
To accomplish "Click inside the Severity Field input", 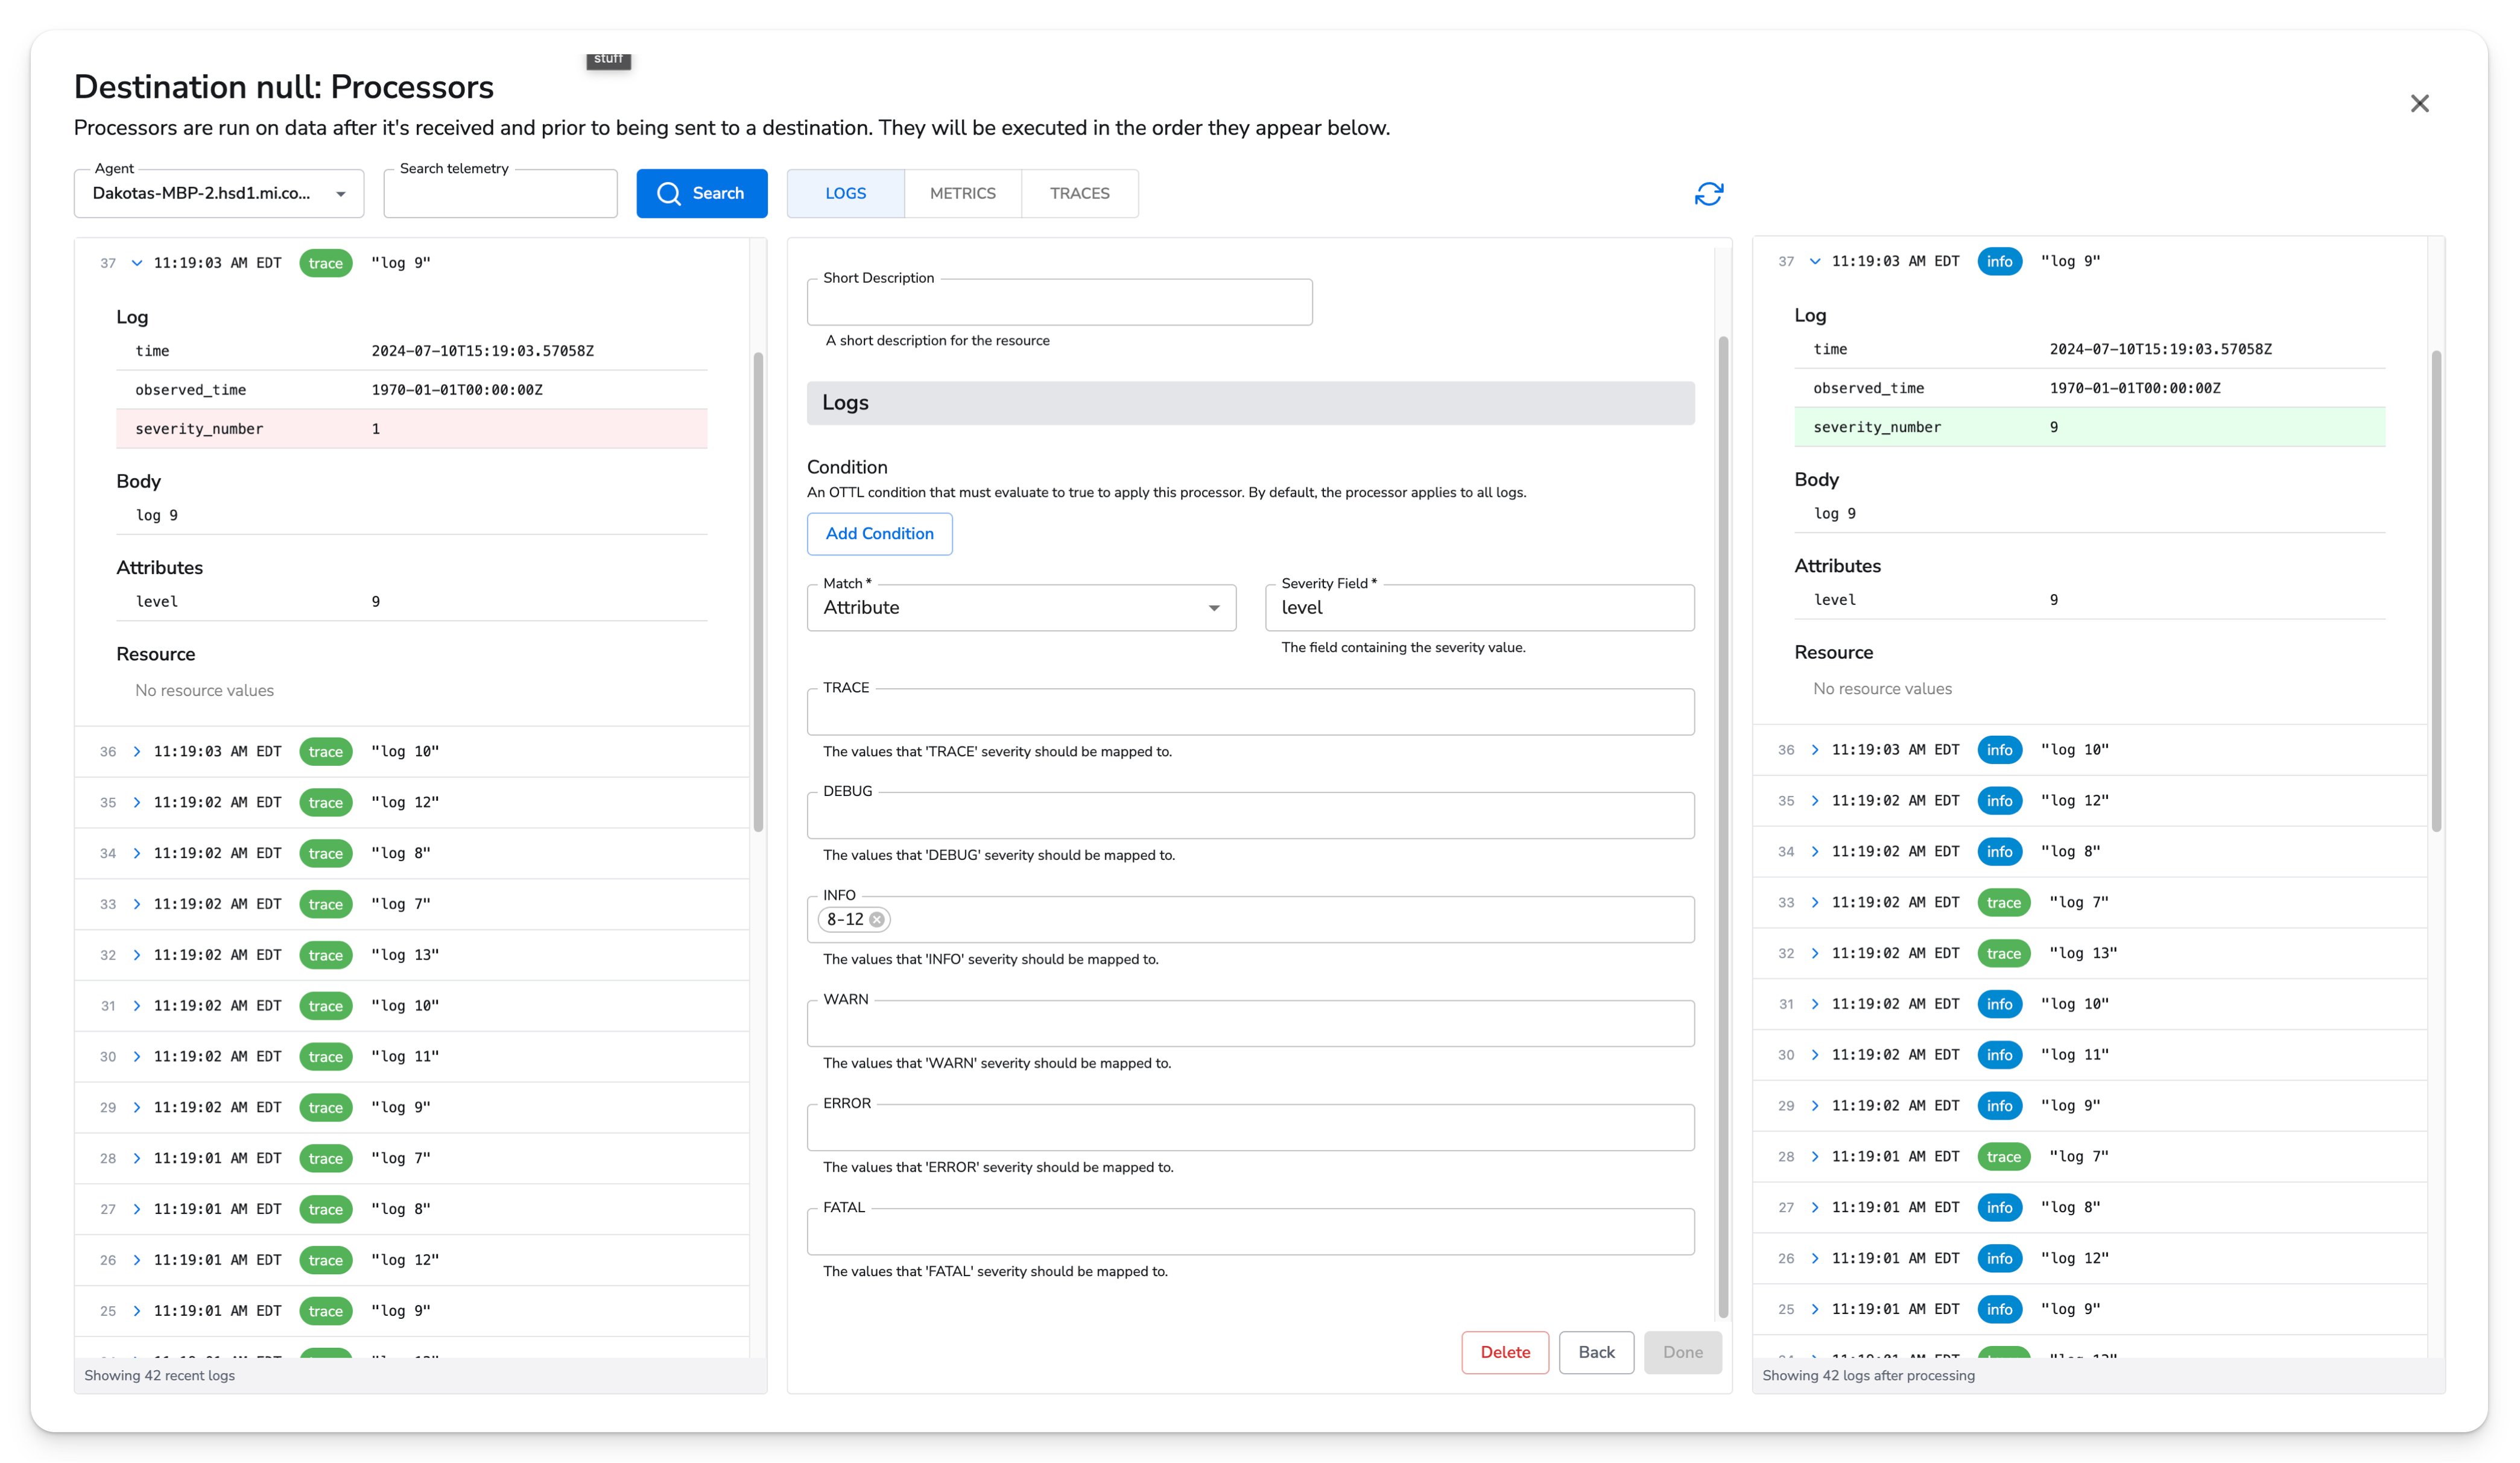I will coord(1479,607).
